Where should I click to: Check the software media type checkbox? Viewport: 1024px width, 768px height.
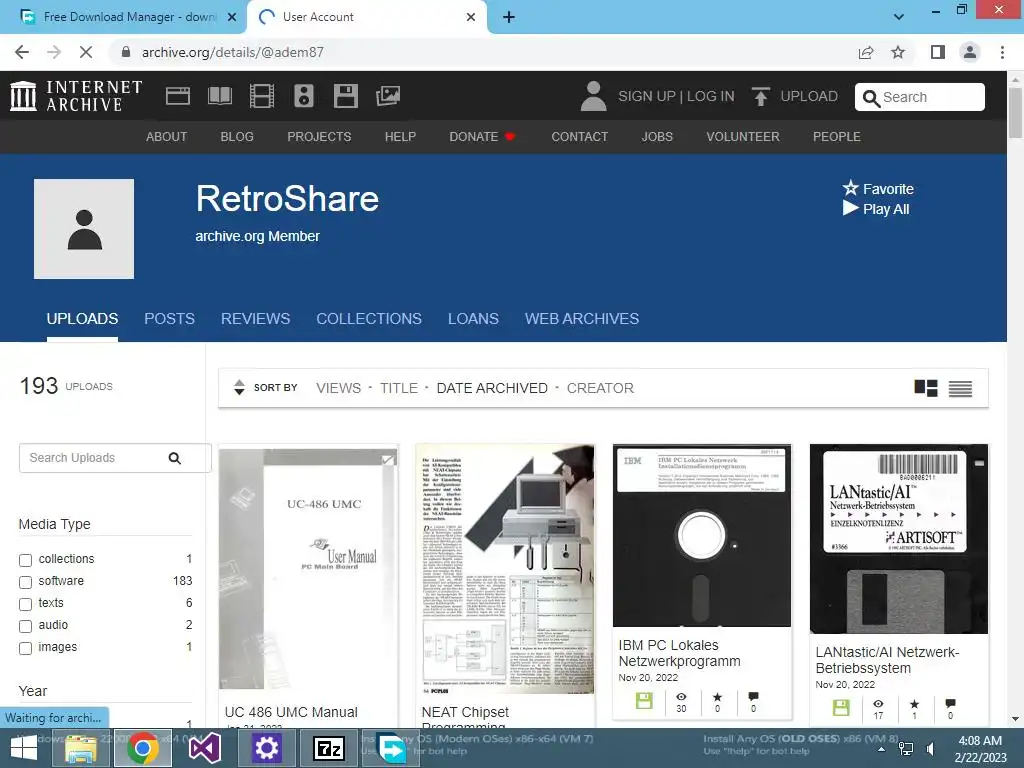tap(25, 582)
